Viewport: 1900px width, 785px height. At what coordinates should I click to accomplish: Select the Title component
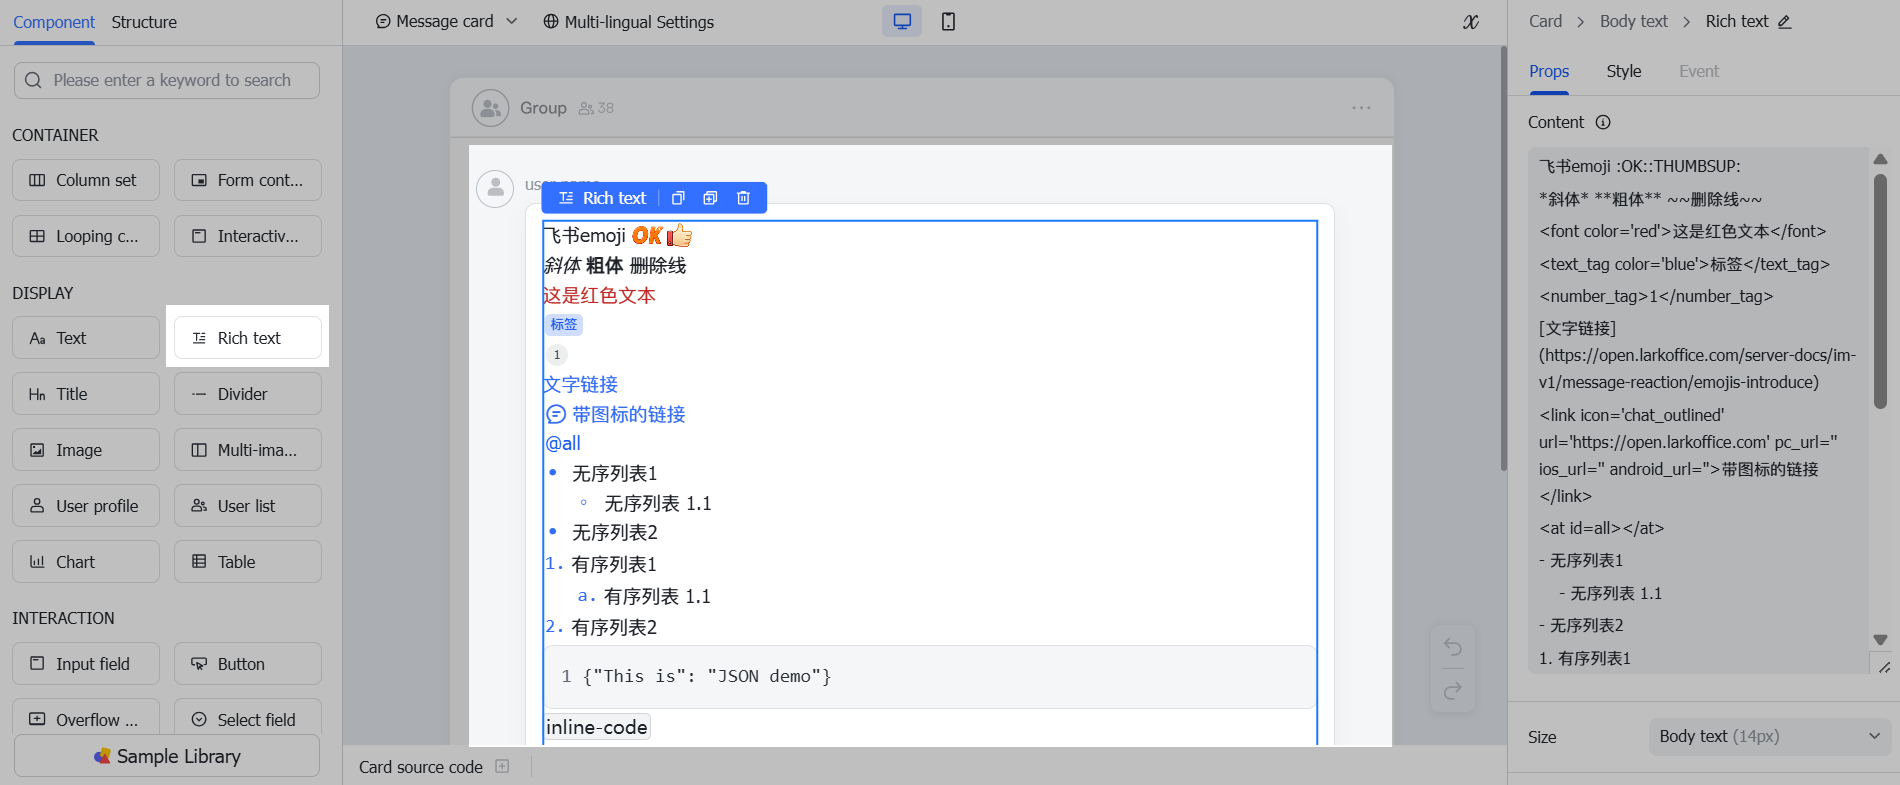(86, 394)
